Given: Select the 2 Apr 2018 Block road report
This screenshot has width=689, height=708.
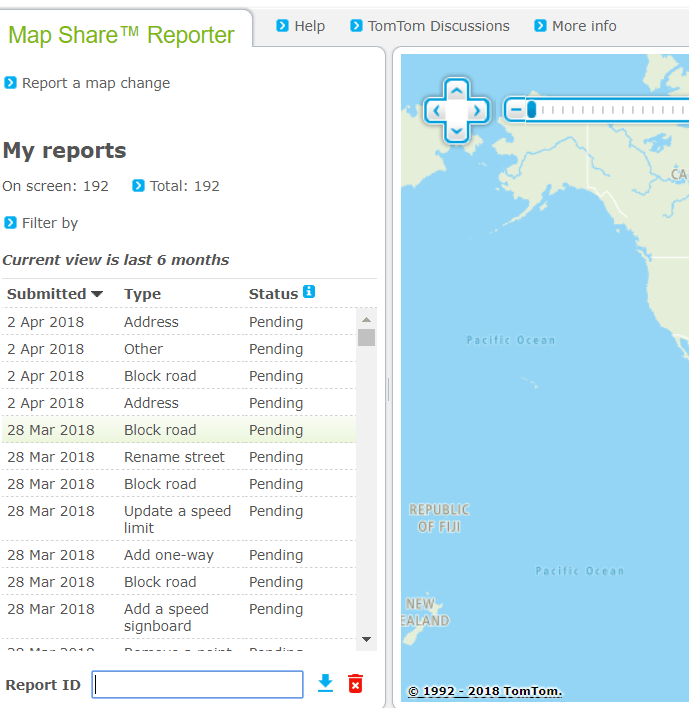Looking at the screenshot, I should click(179, 376).
